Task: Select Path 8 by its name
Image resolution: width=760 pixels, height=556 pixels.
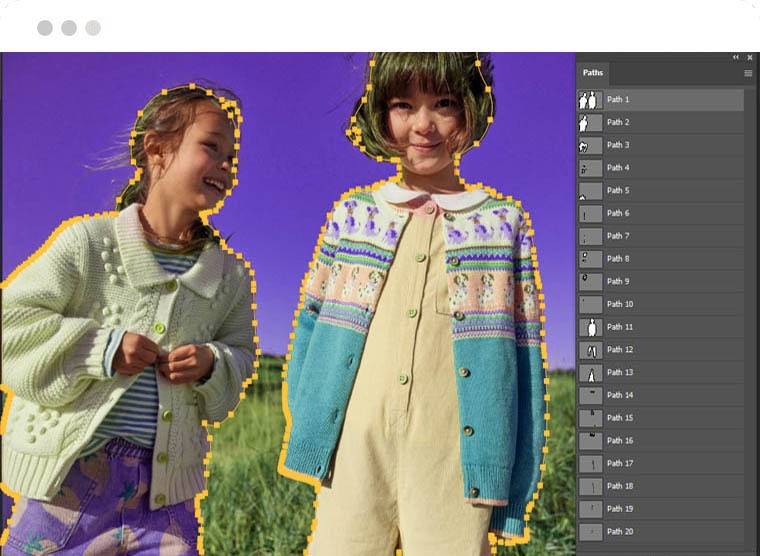Action: (x=619, y=259)
